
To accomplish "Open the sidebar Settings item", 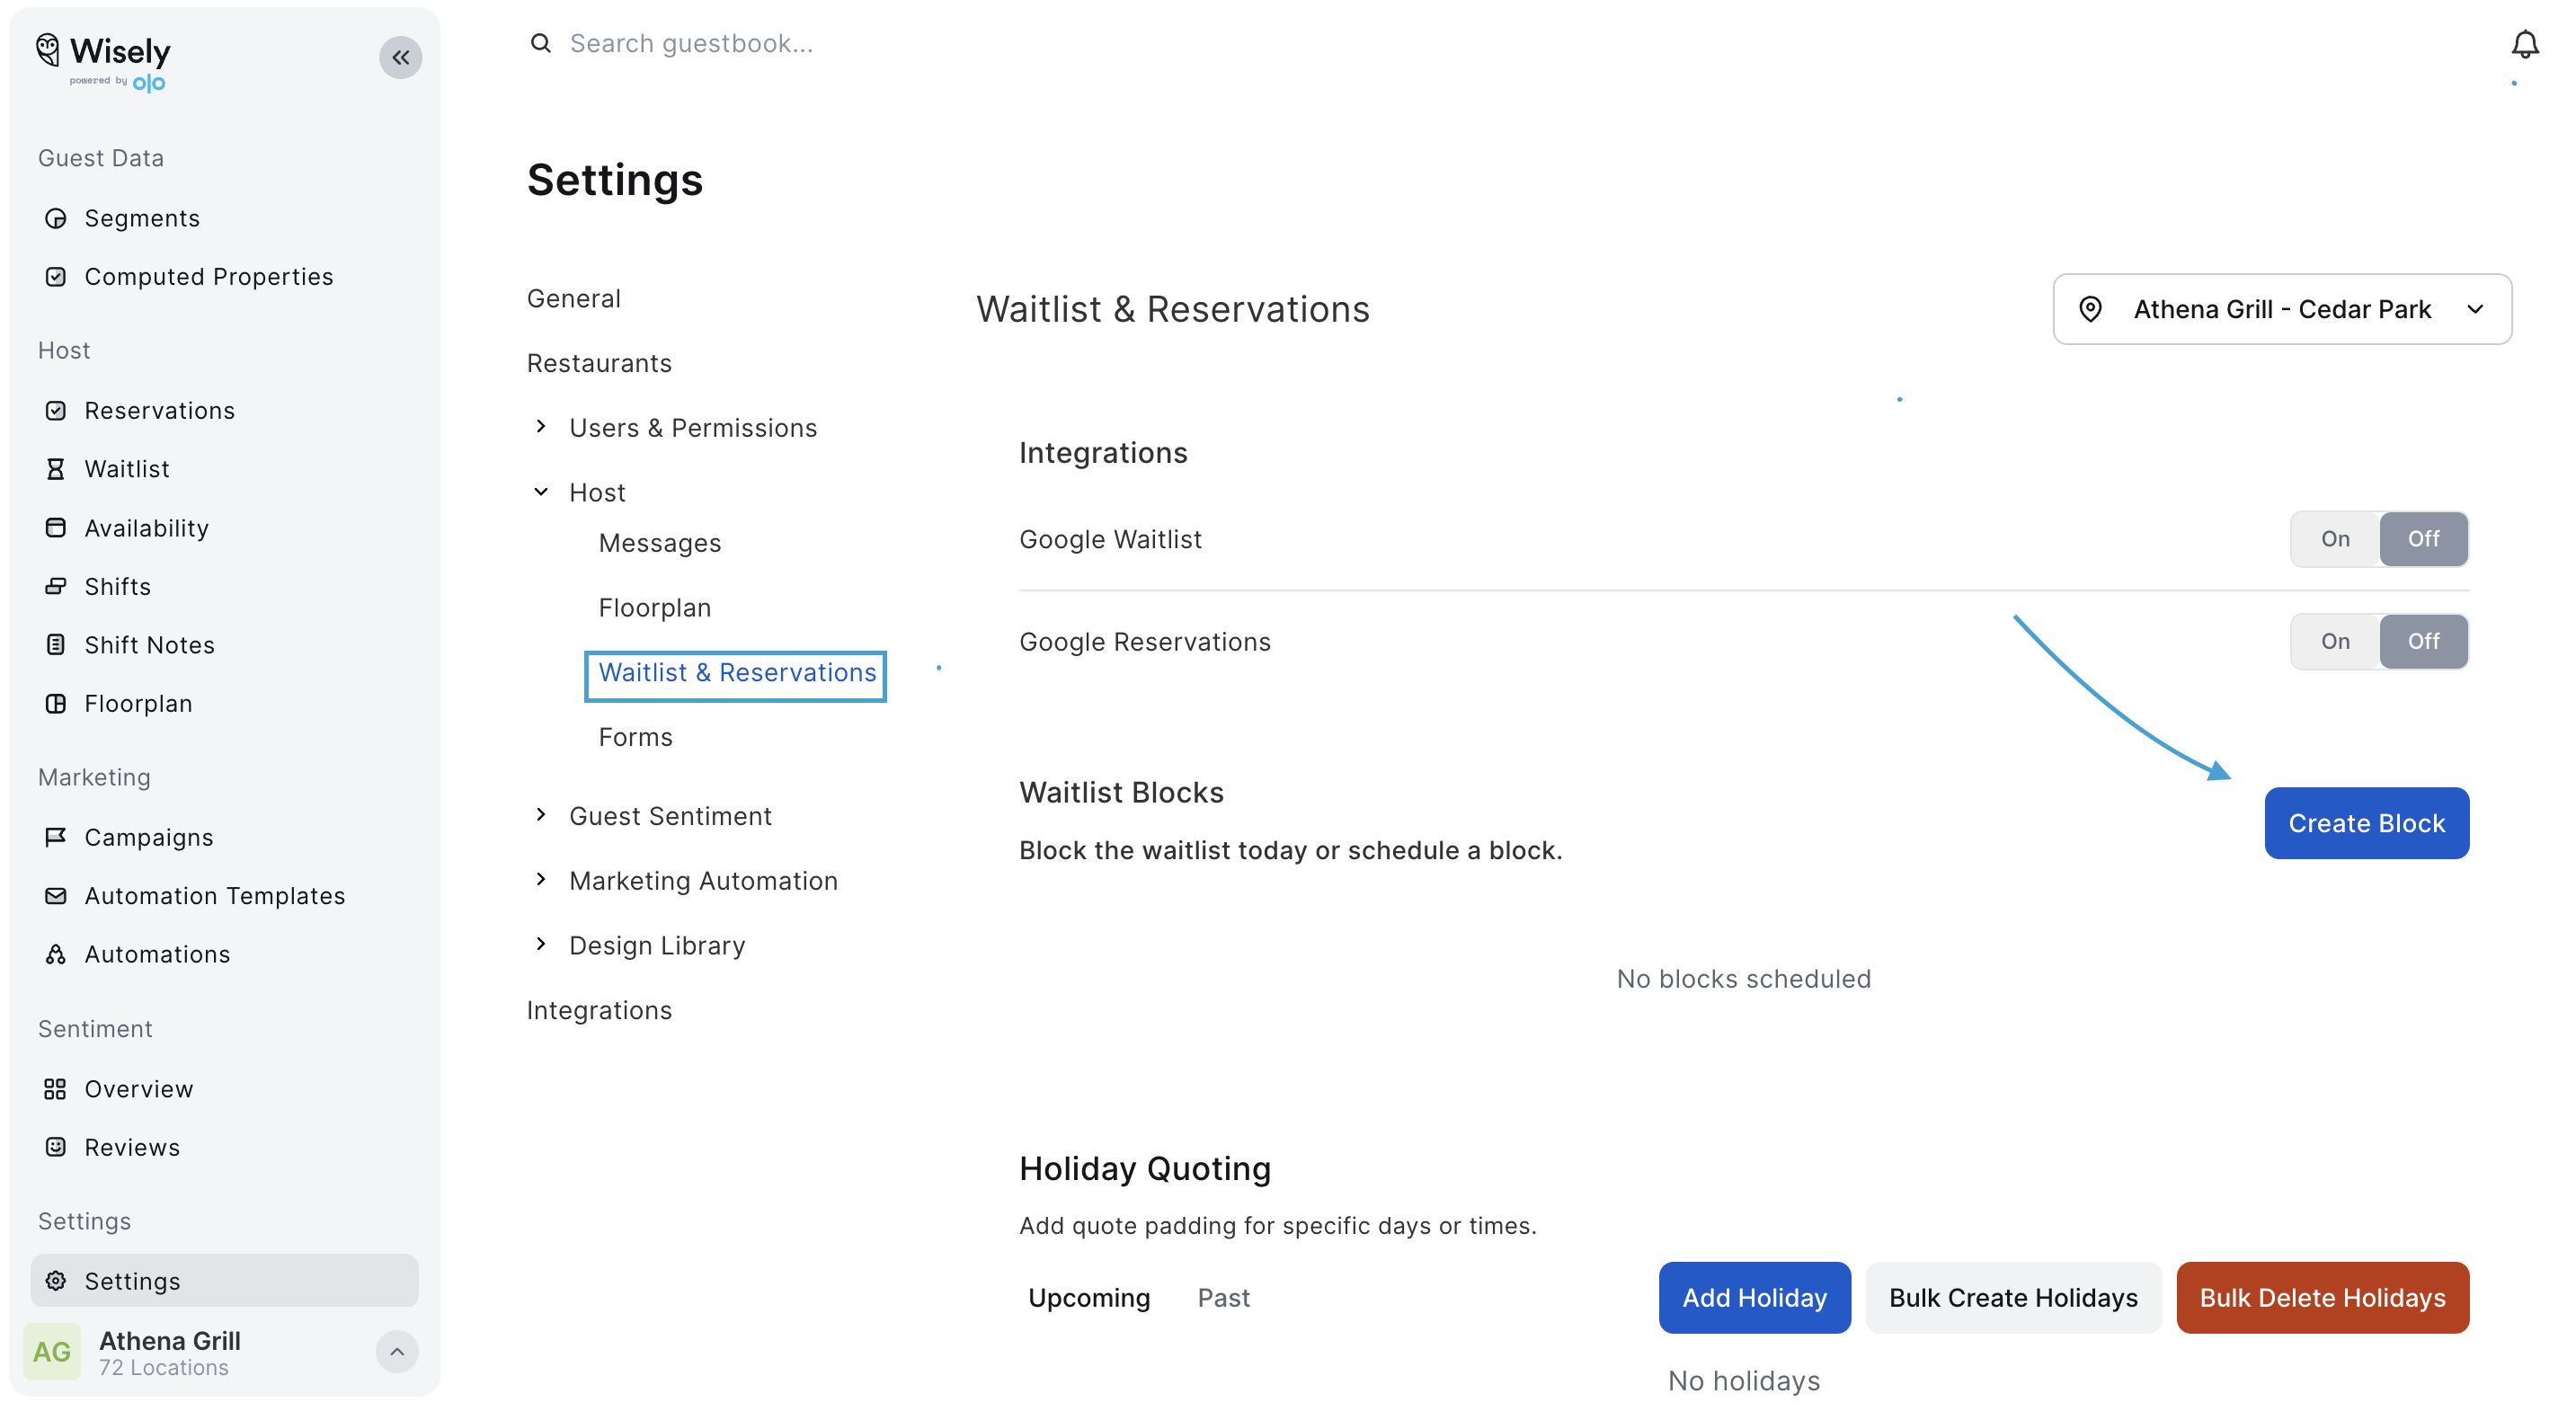I will [224, 1280].
